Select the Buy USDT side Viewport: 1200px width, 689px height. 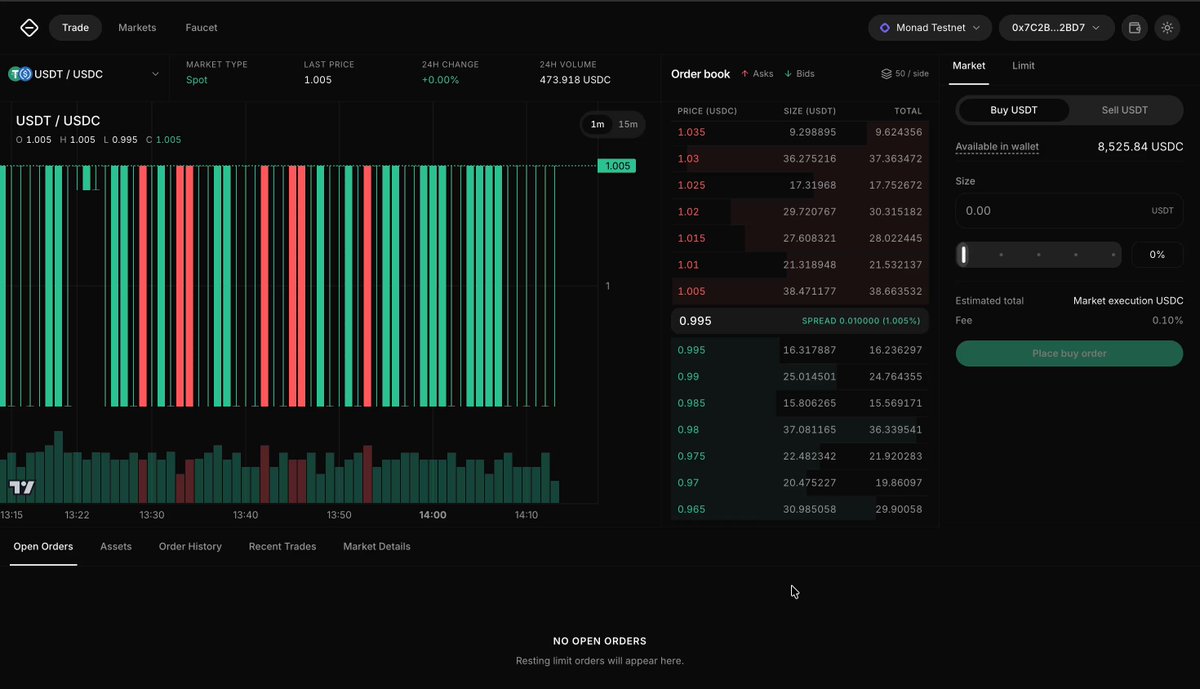coord(1013,110)
